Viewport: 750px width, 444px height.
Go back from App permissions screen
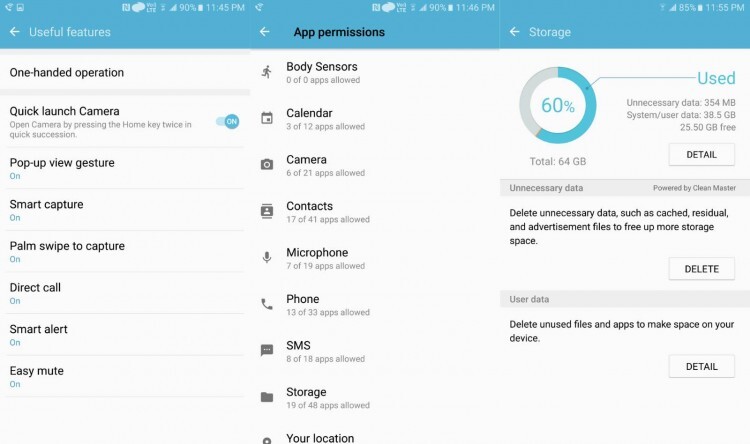(265, 32)
